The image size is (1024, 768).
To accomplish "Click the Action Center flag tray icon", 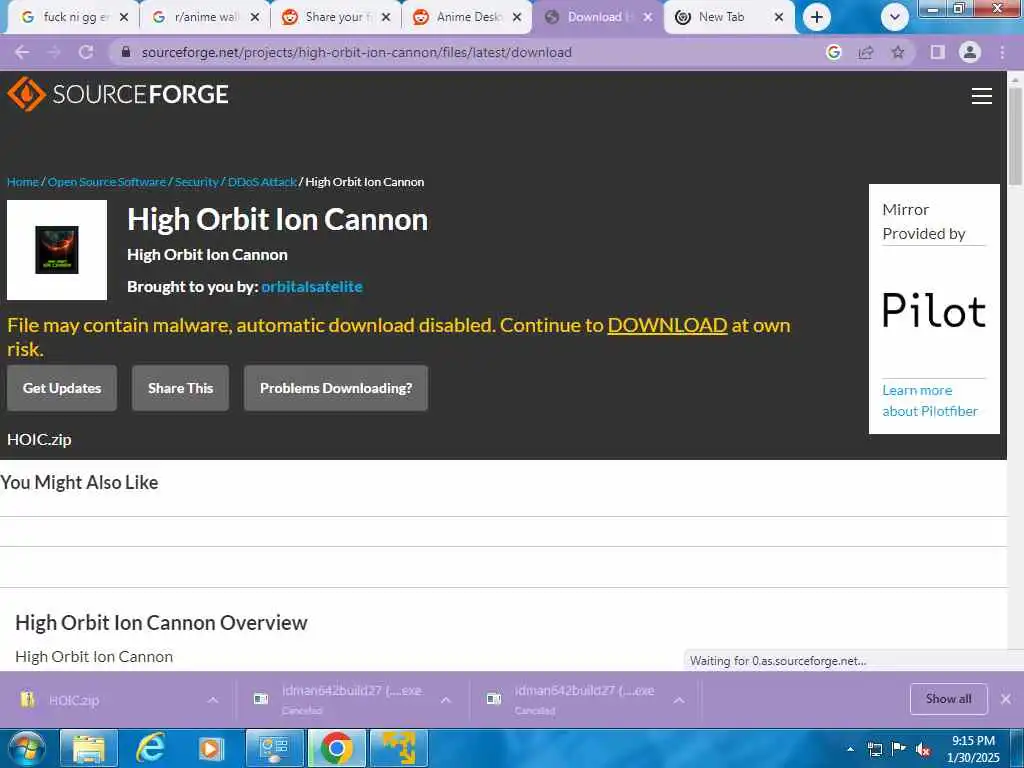I will point(898,749).
